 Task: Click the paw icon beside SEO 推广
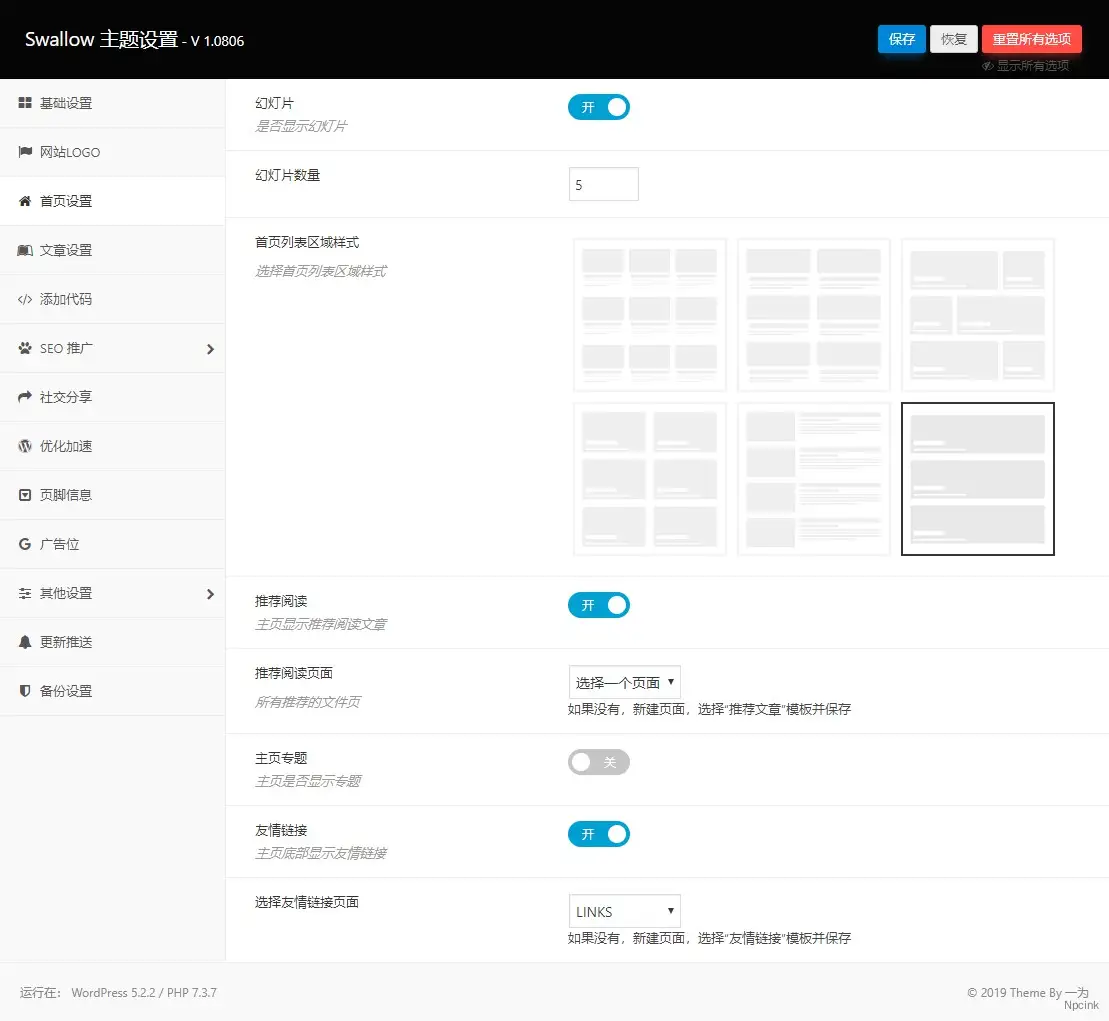click(25, 348)
